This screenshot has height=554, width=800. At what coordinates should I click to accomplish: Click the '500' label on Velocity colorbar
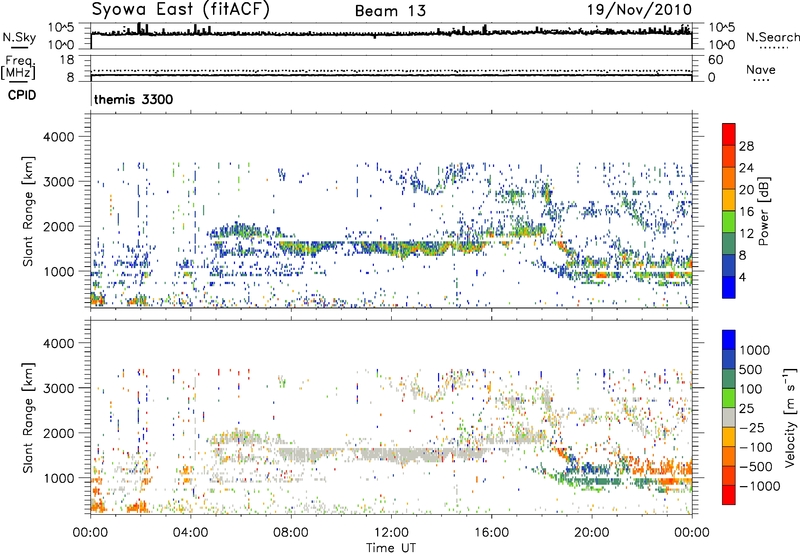751,369
